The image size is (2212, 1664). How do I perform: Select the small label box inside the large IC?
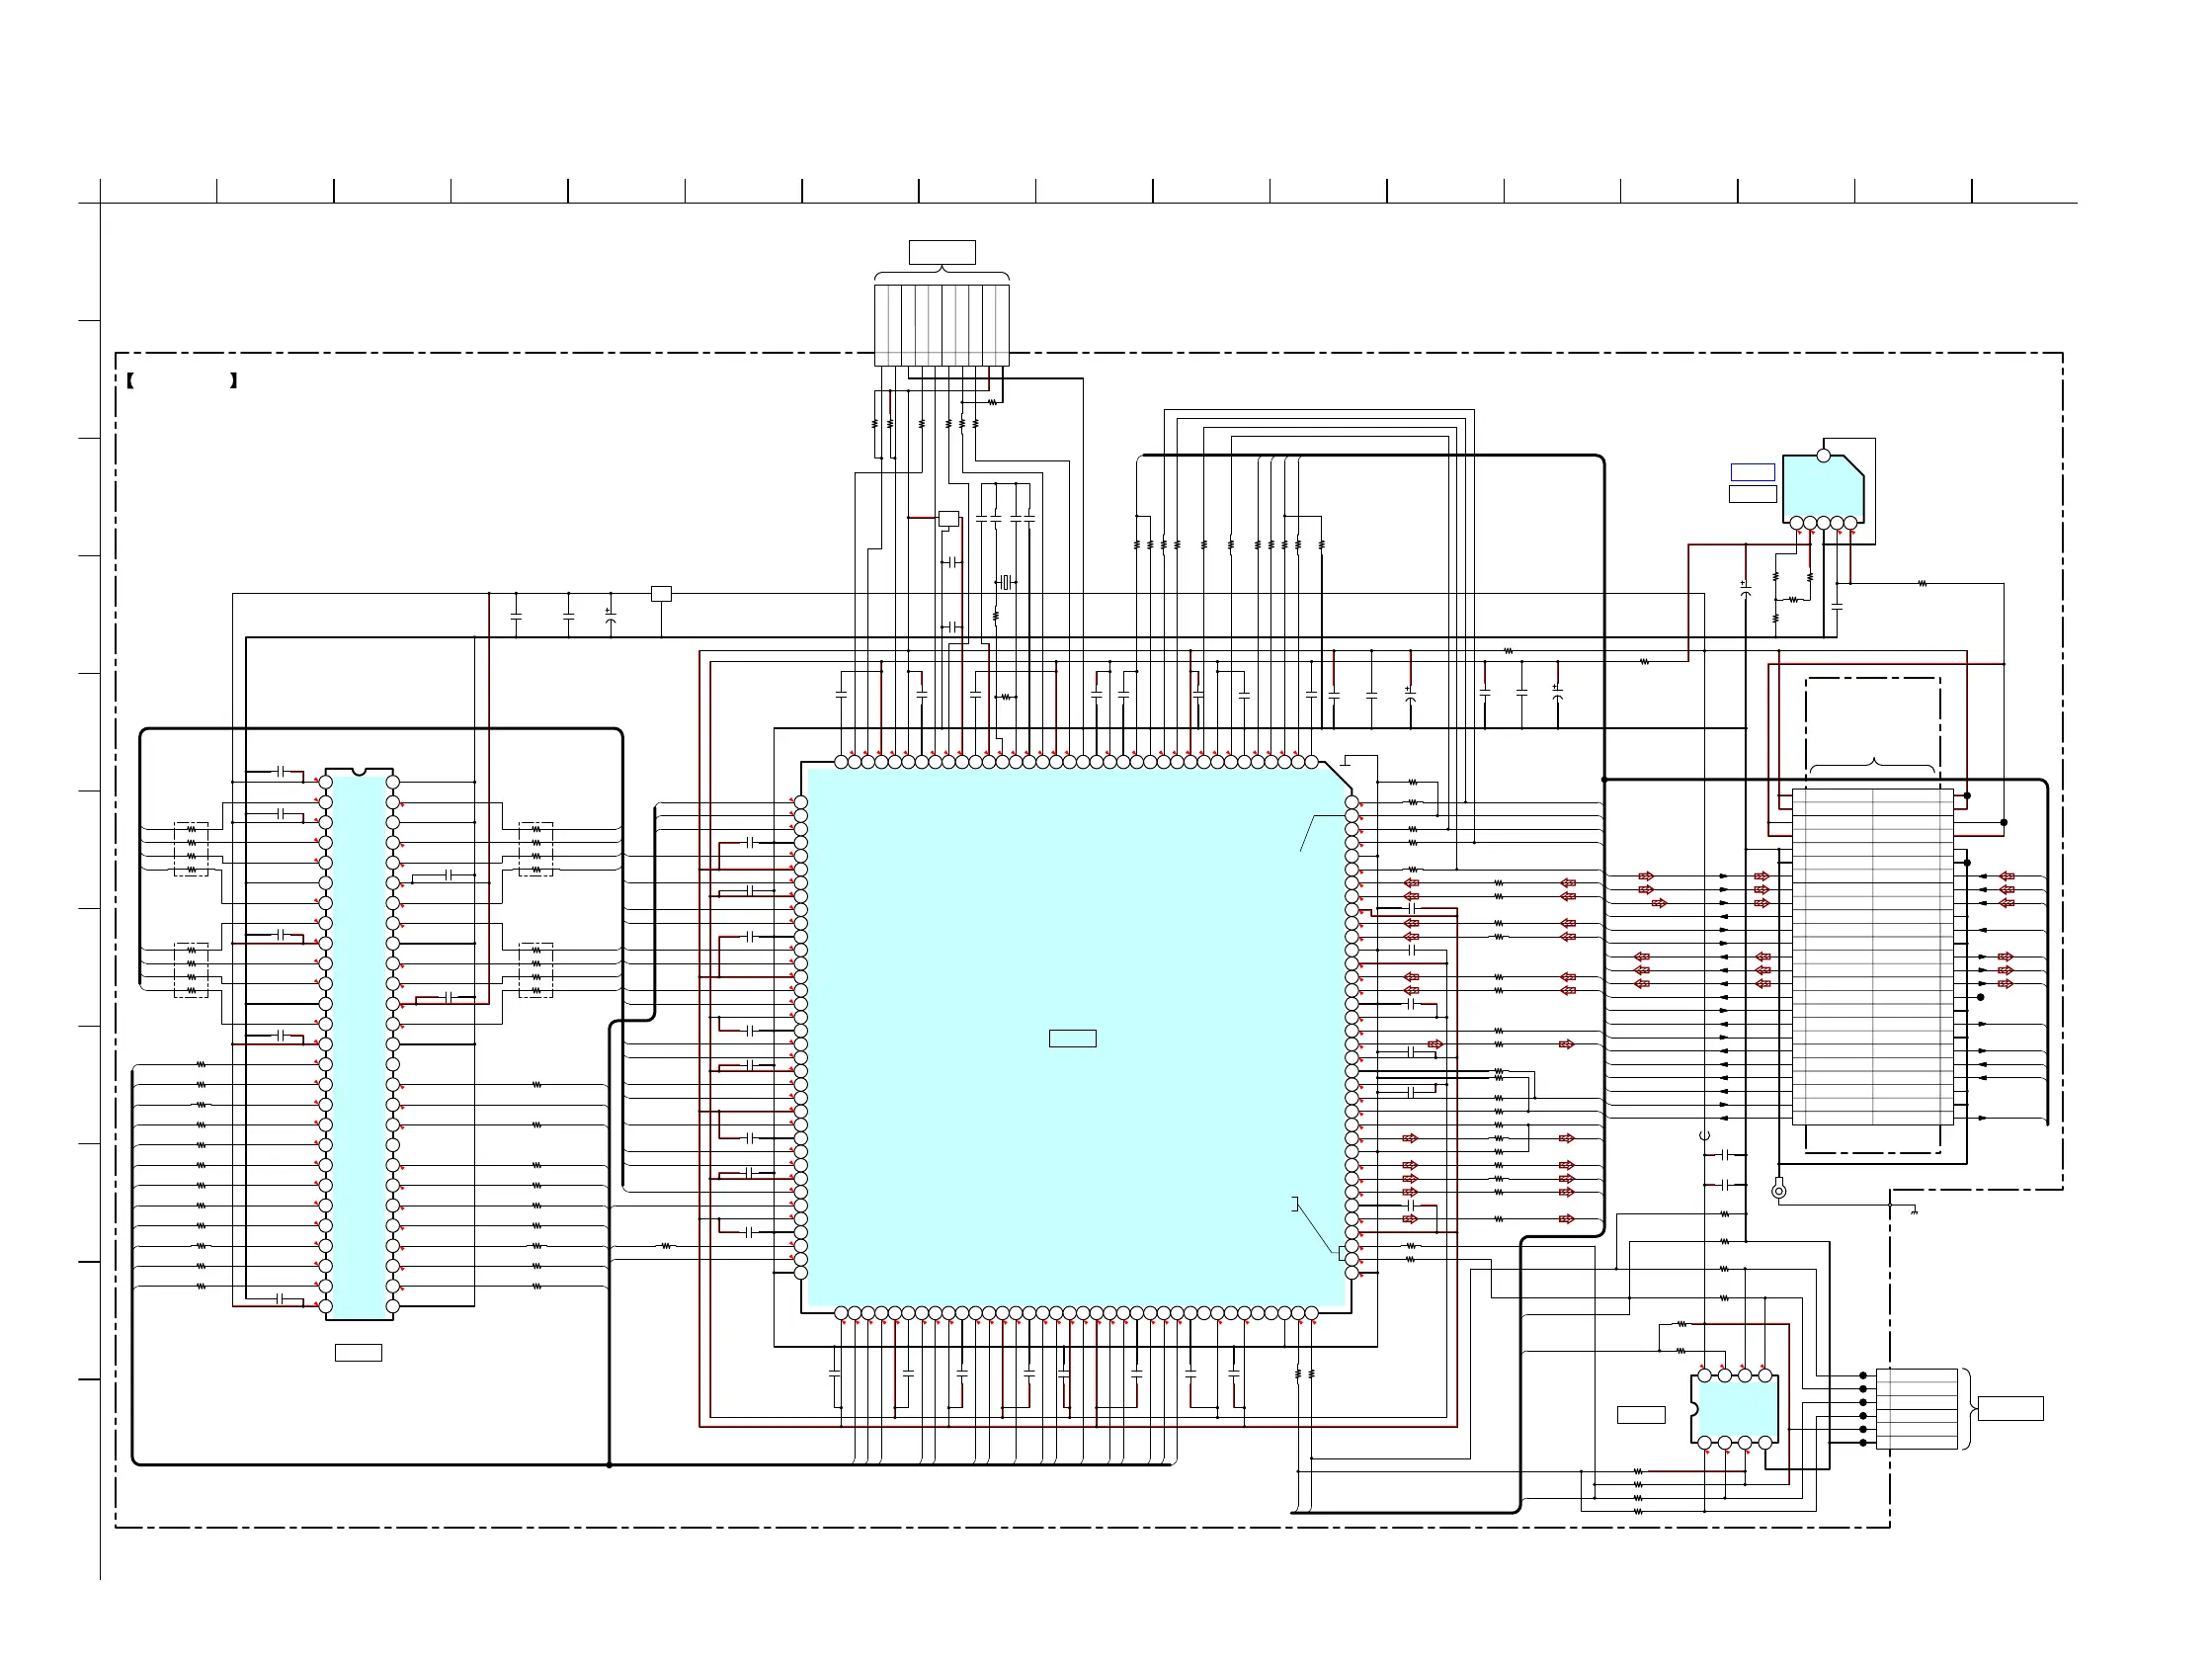(1073, 1039)
